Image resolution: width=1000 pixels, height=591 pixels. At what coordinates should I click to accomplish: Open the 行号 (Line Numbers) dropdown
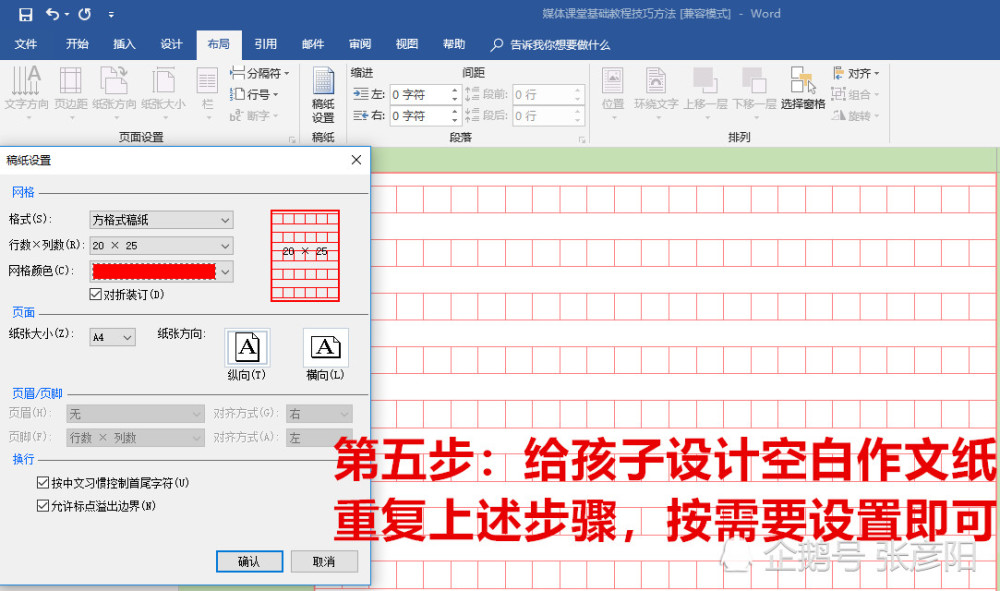pyautogui.click(x=254, y=94)
